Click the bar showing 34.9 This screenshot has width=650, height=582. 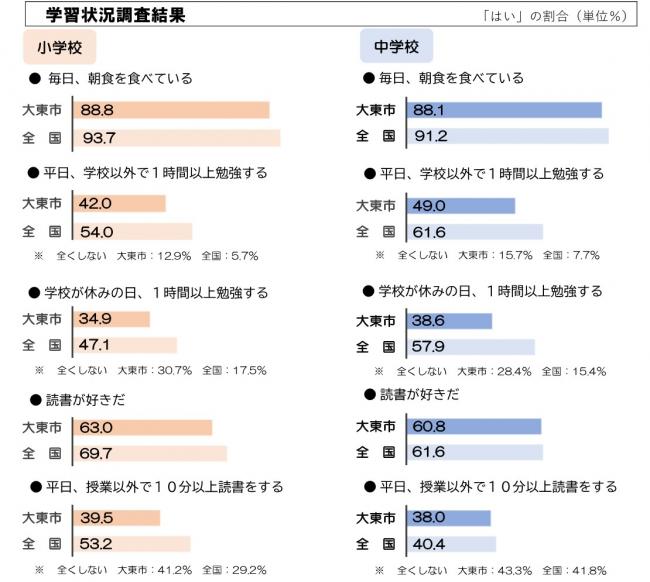point(111,320)
